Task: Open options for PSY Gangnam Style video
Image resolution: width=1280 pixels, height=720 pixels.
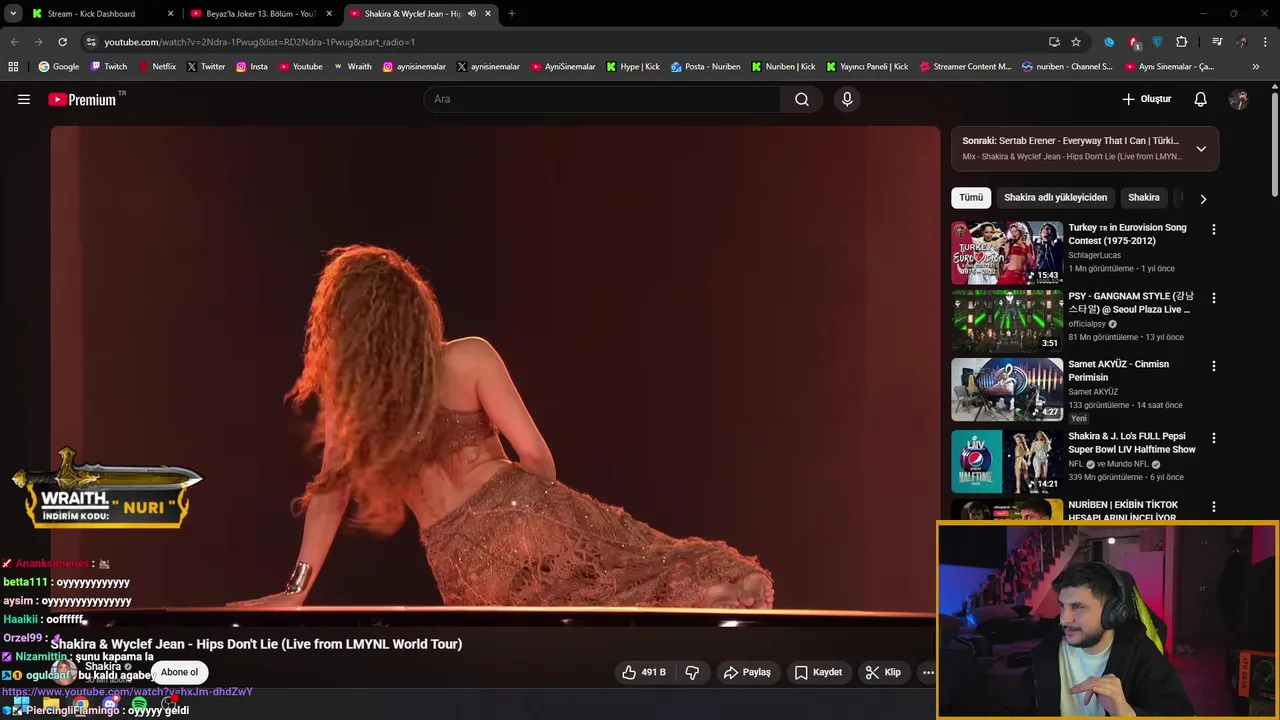Action: (1214, 298)
